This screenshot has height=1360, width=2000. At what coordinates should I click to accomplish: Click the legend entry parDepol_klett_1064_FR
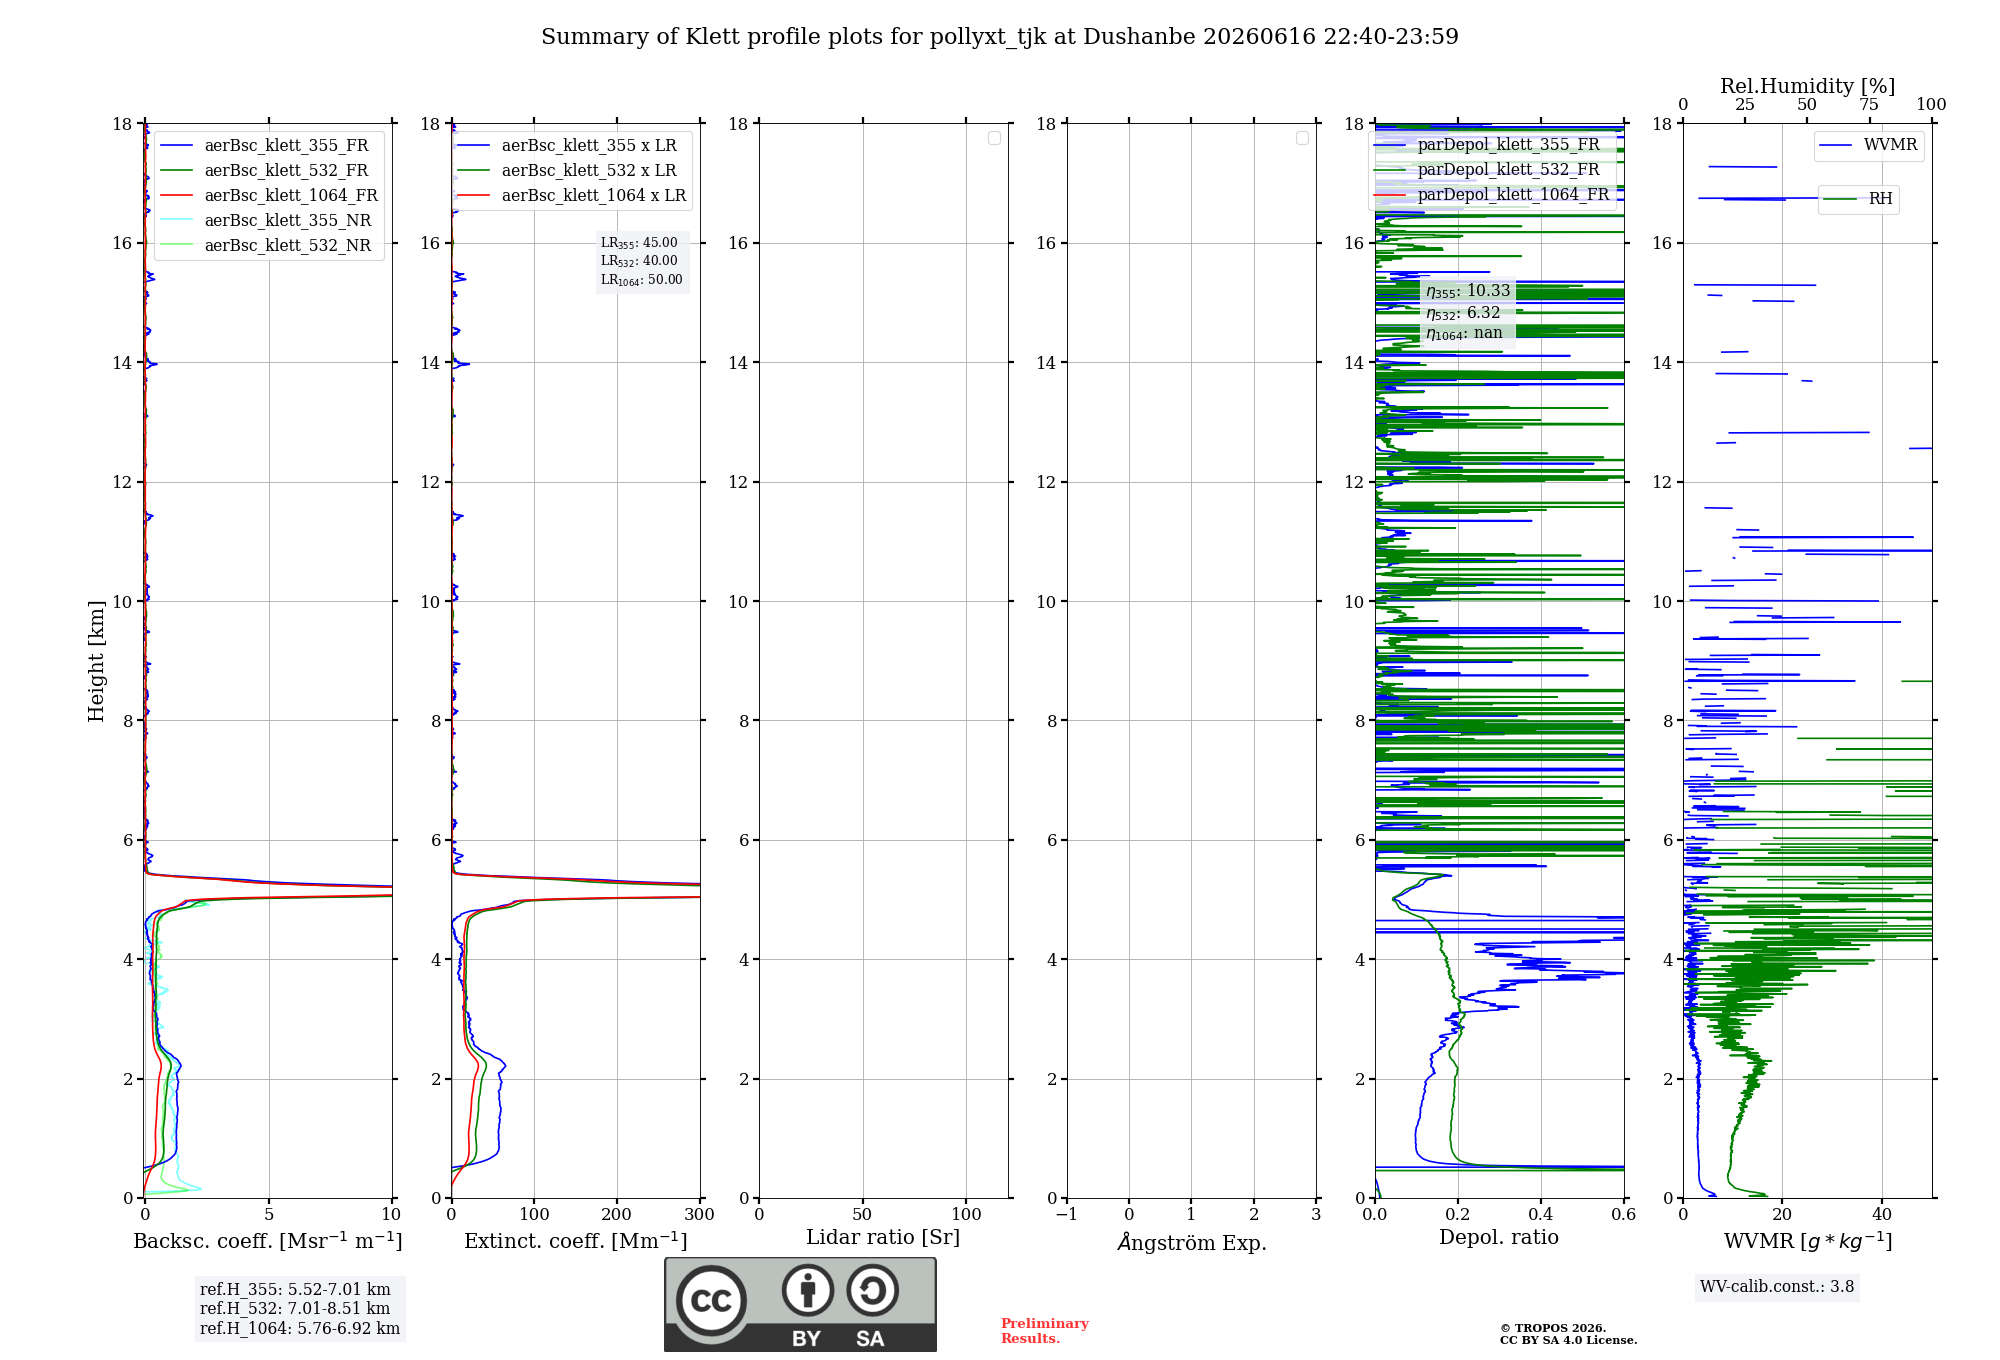tap(1491, 195)
